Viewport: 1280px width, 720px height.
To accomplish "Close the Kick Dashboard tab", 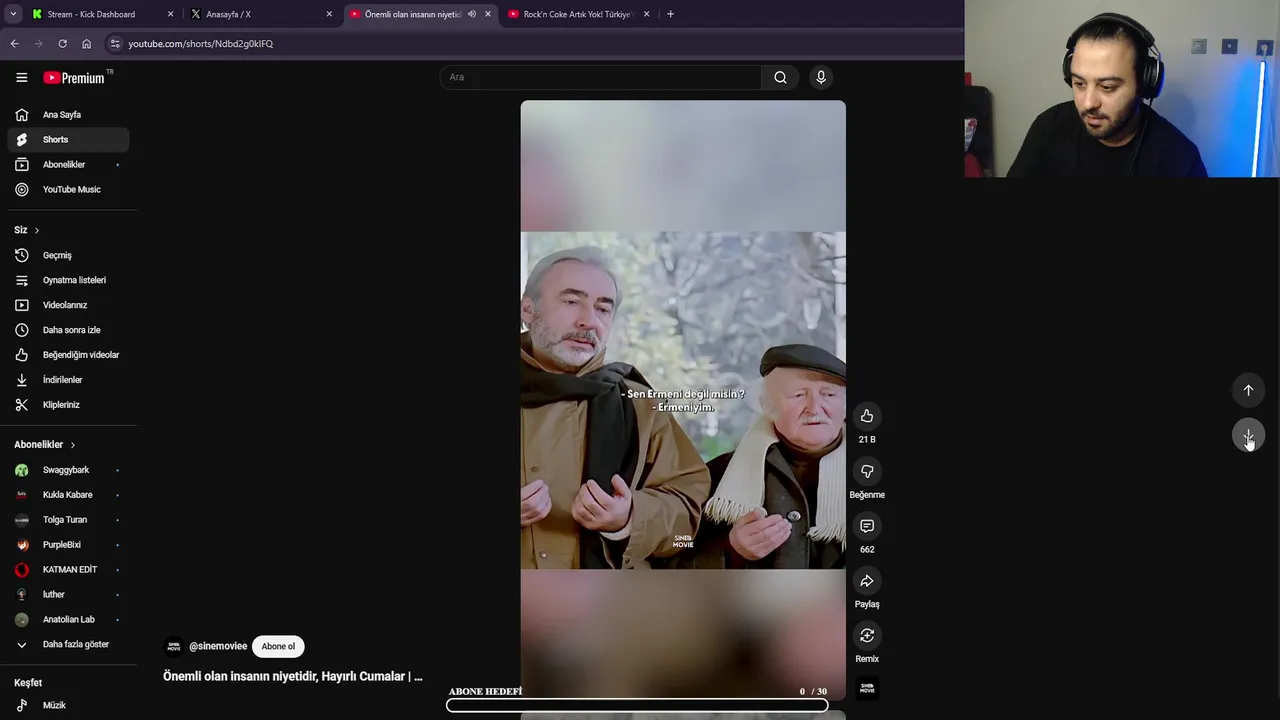I will pyautogui.click(x=170, y=14).
